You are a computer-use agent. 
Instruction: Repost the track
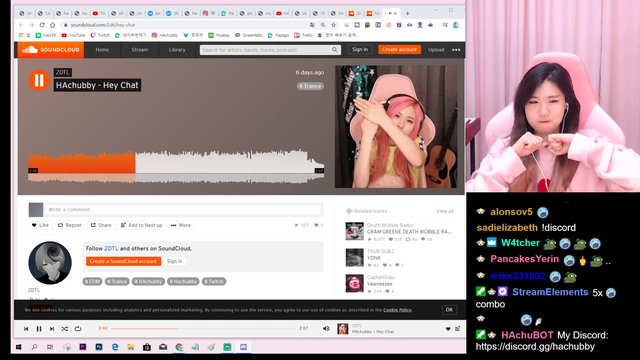pyautogui.click(x=69, y=225)
